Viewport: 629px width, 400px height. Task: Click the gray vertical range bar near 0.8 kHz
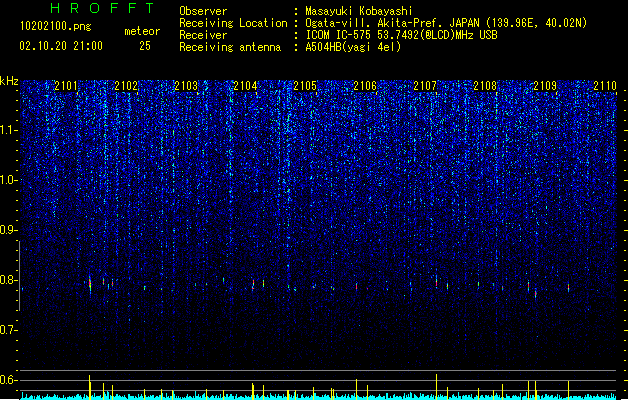19,276
